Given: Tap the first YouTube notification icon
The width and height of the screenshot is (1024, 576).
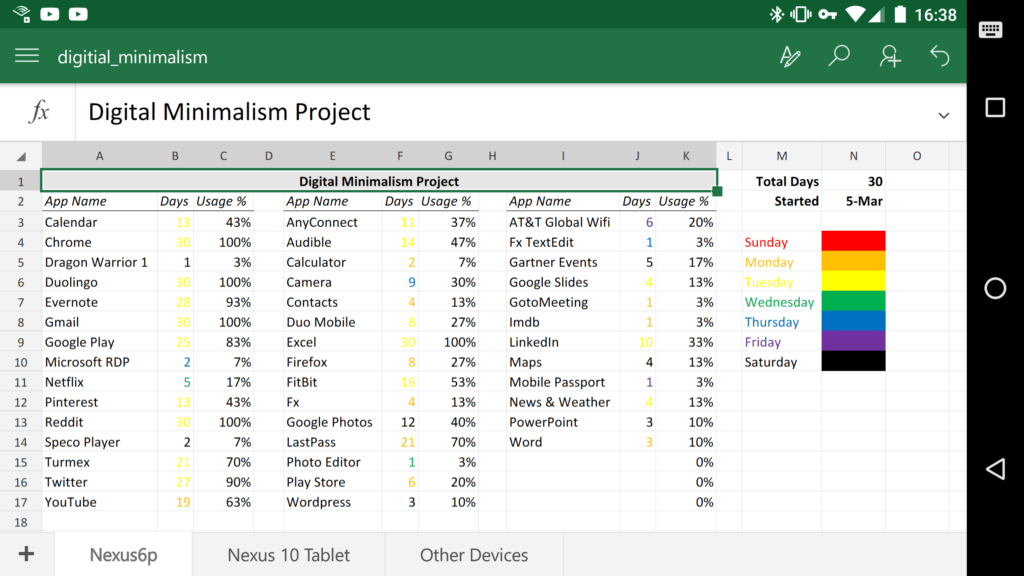Looking at the screenshot, I should (x=50, y=14).
